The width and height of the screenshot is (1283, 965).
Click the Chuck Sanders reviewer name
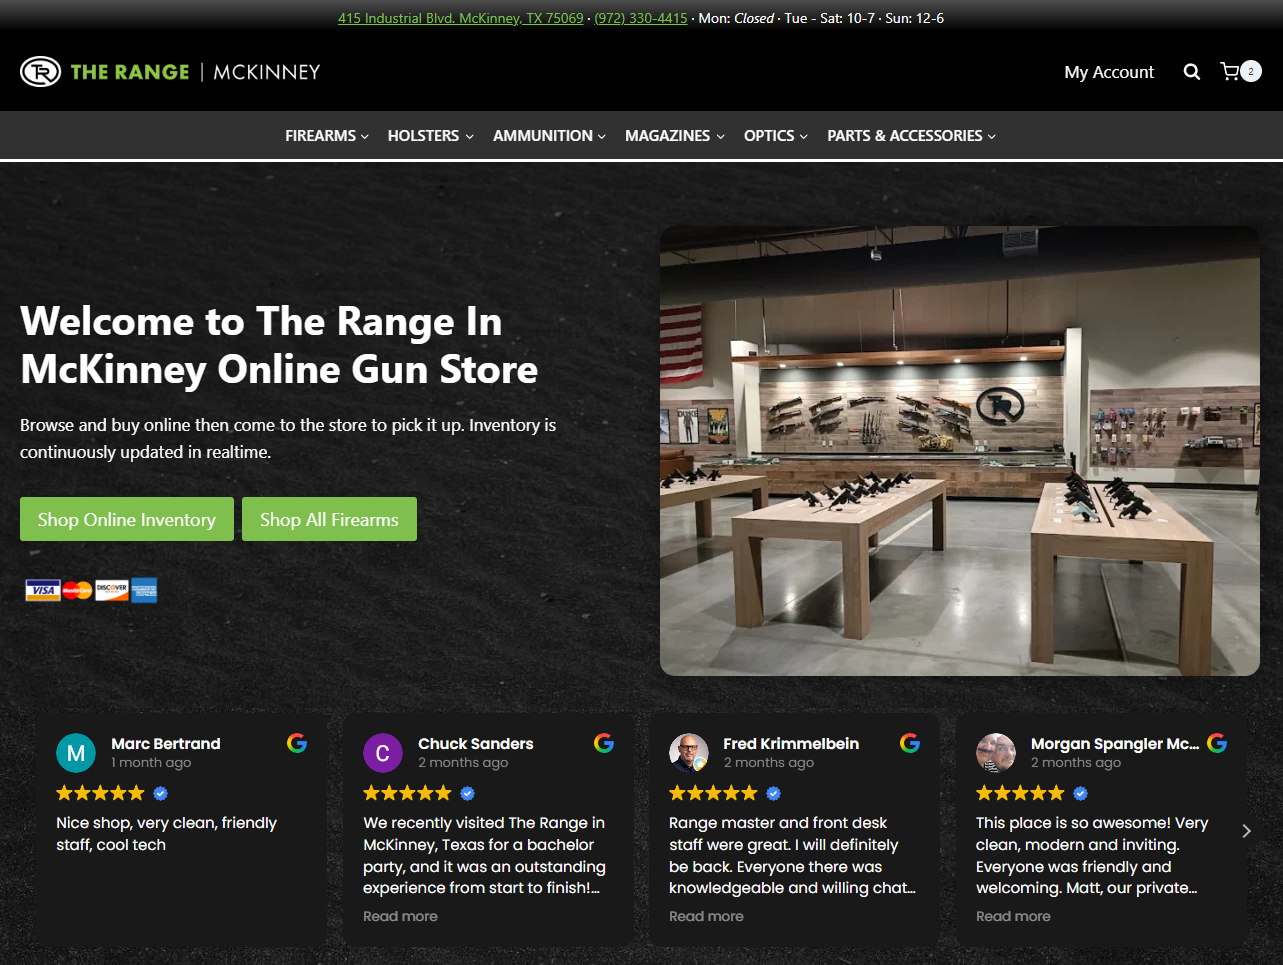point(476,743)
